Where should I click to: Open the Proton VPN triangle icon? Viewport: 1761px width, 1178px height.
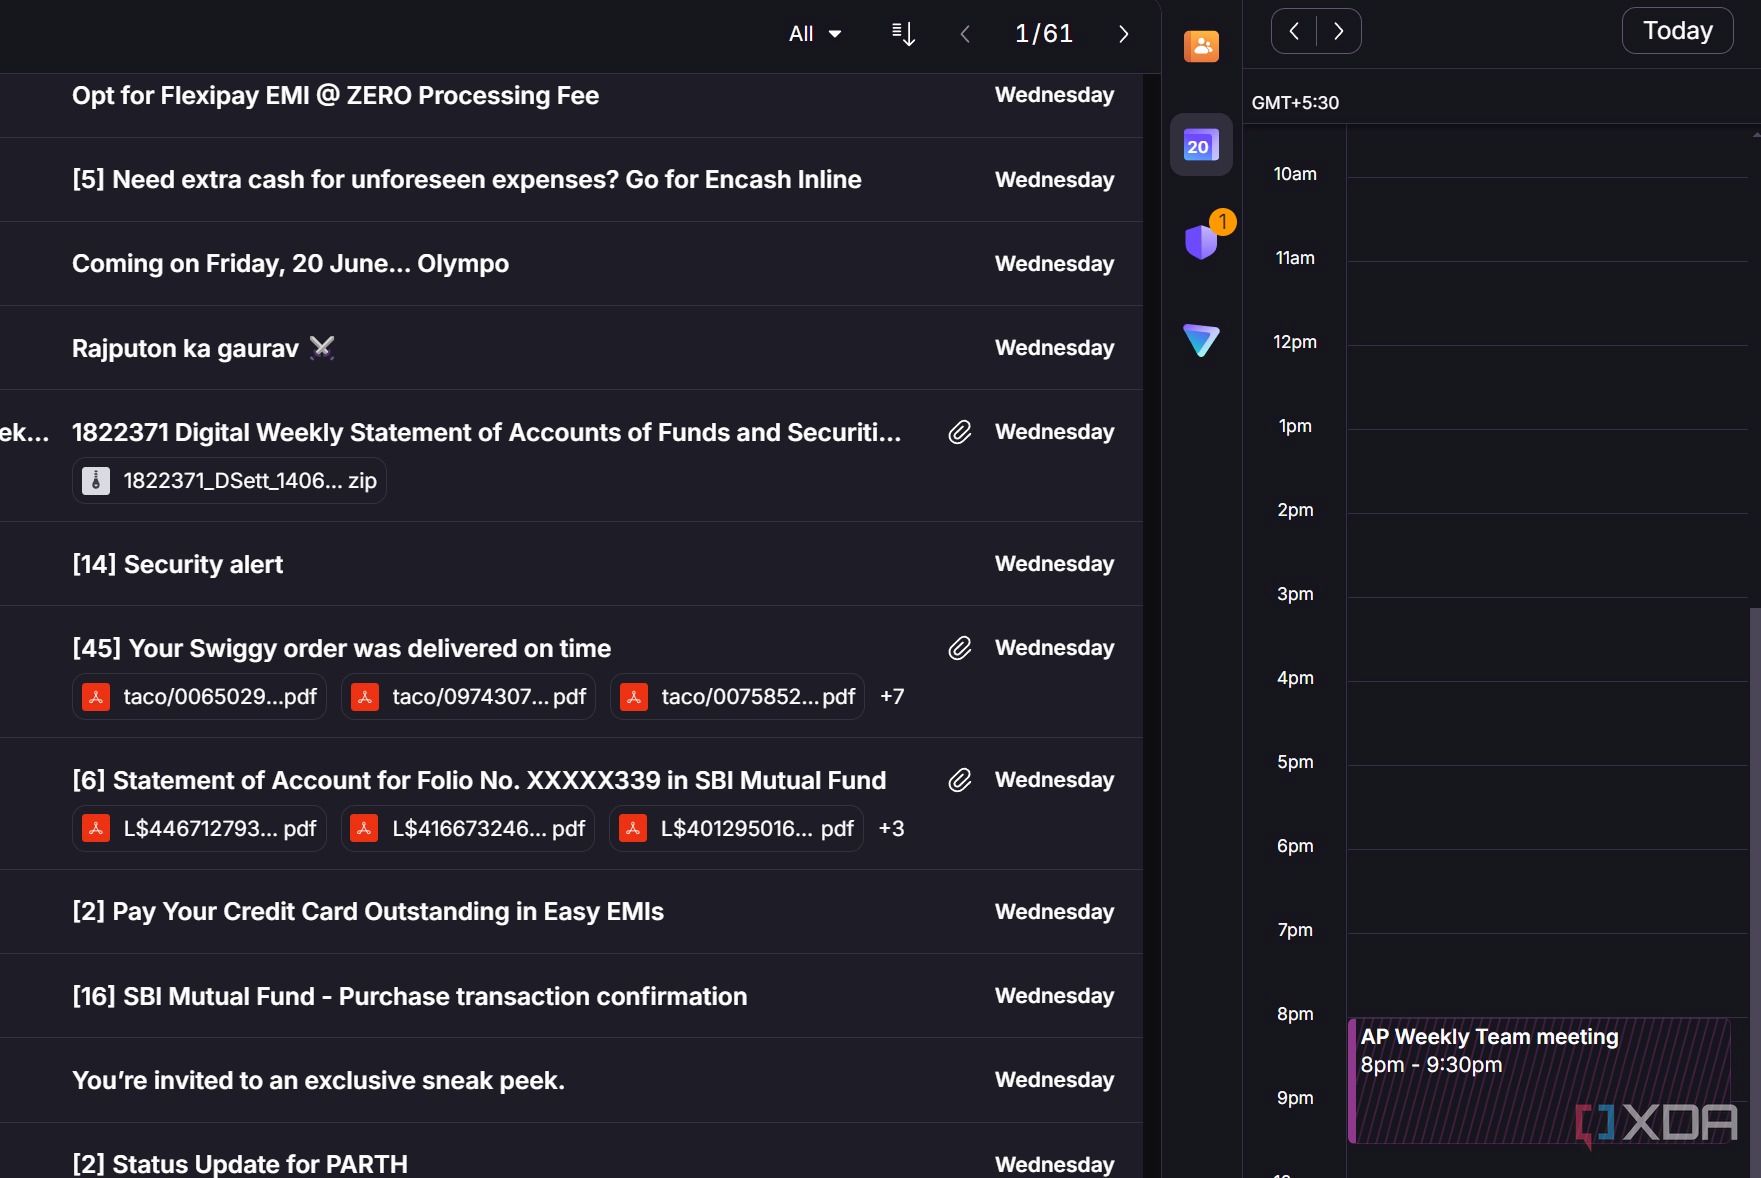[x=1201, y=340]
